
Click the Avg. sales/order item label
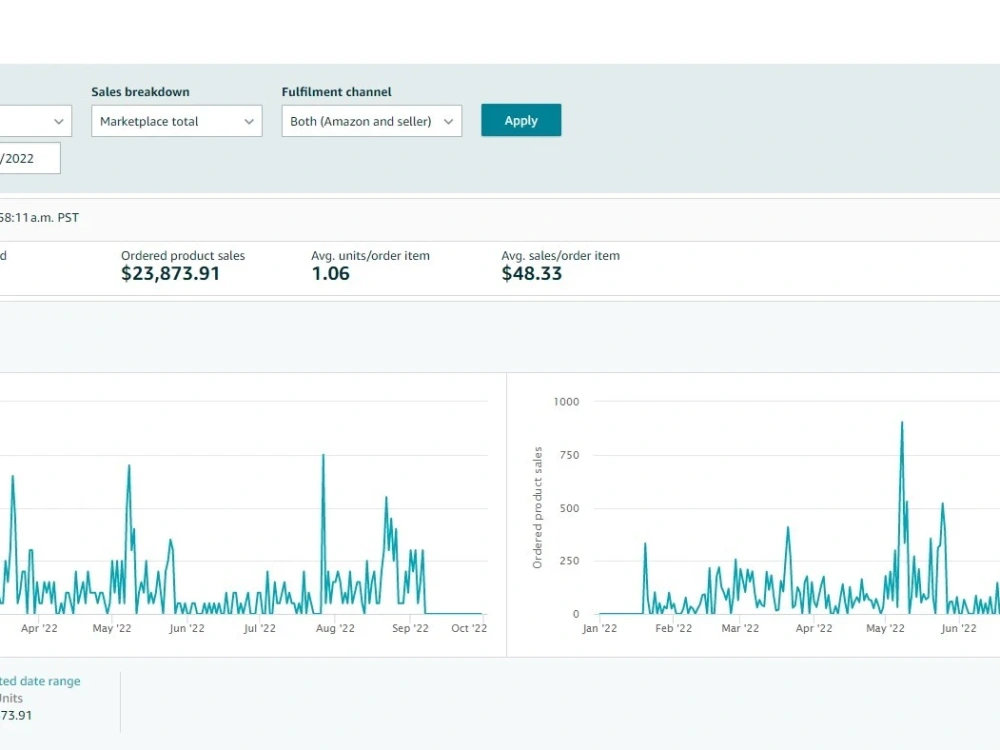pos(561,256)
